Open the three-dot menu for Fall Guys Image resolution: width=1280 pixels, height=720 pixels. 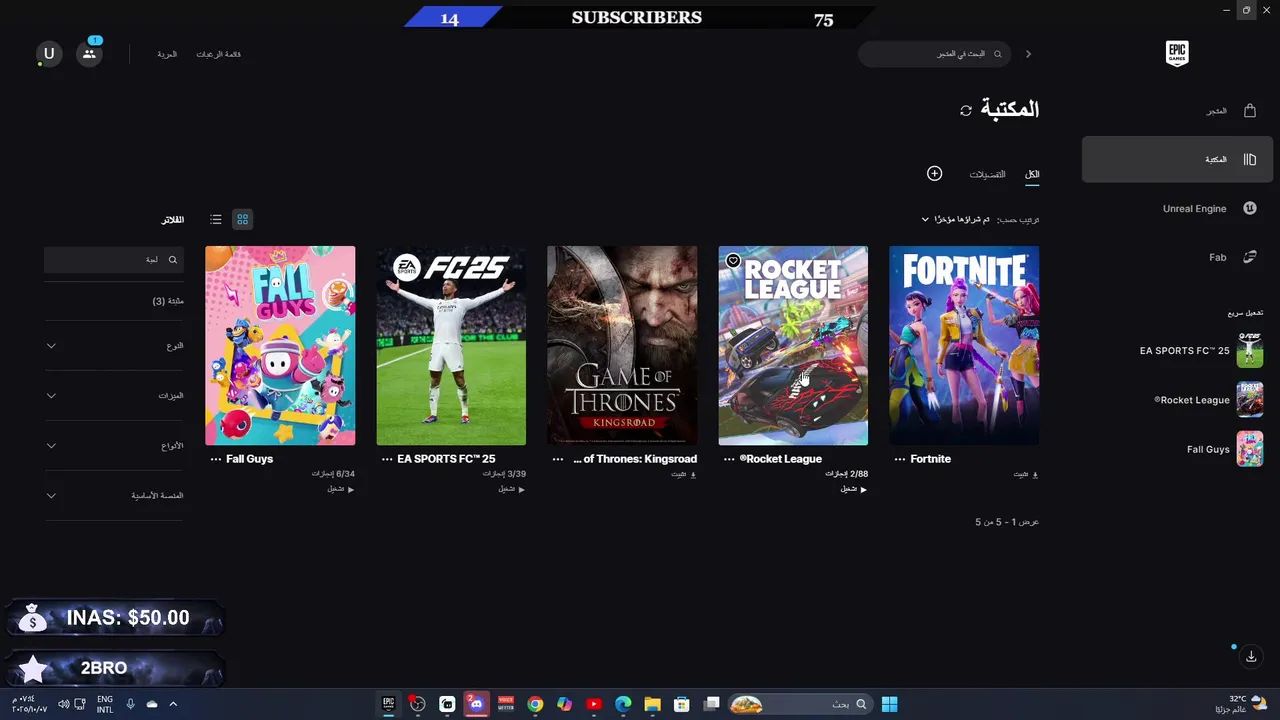[x=216, y=459]
